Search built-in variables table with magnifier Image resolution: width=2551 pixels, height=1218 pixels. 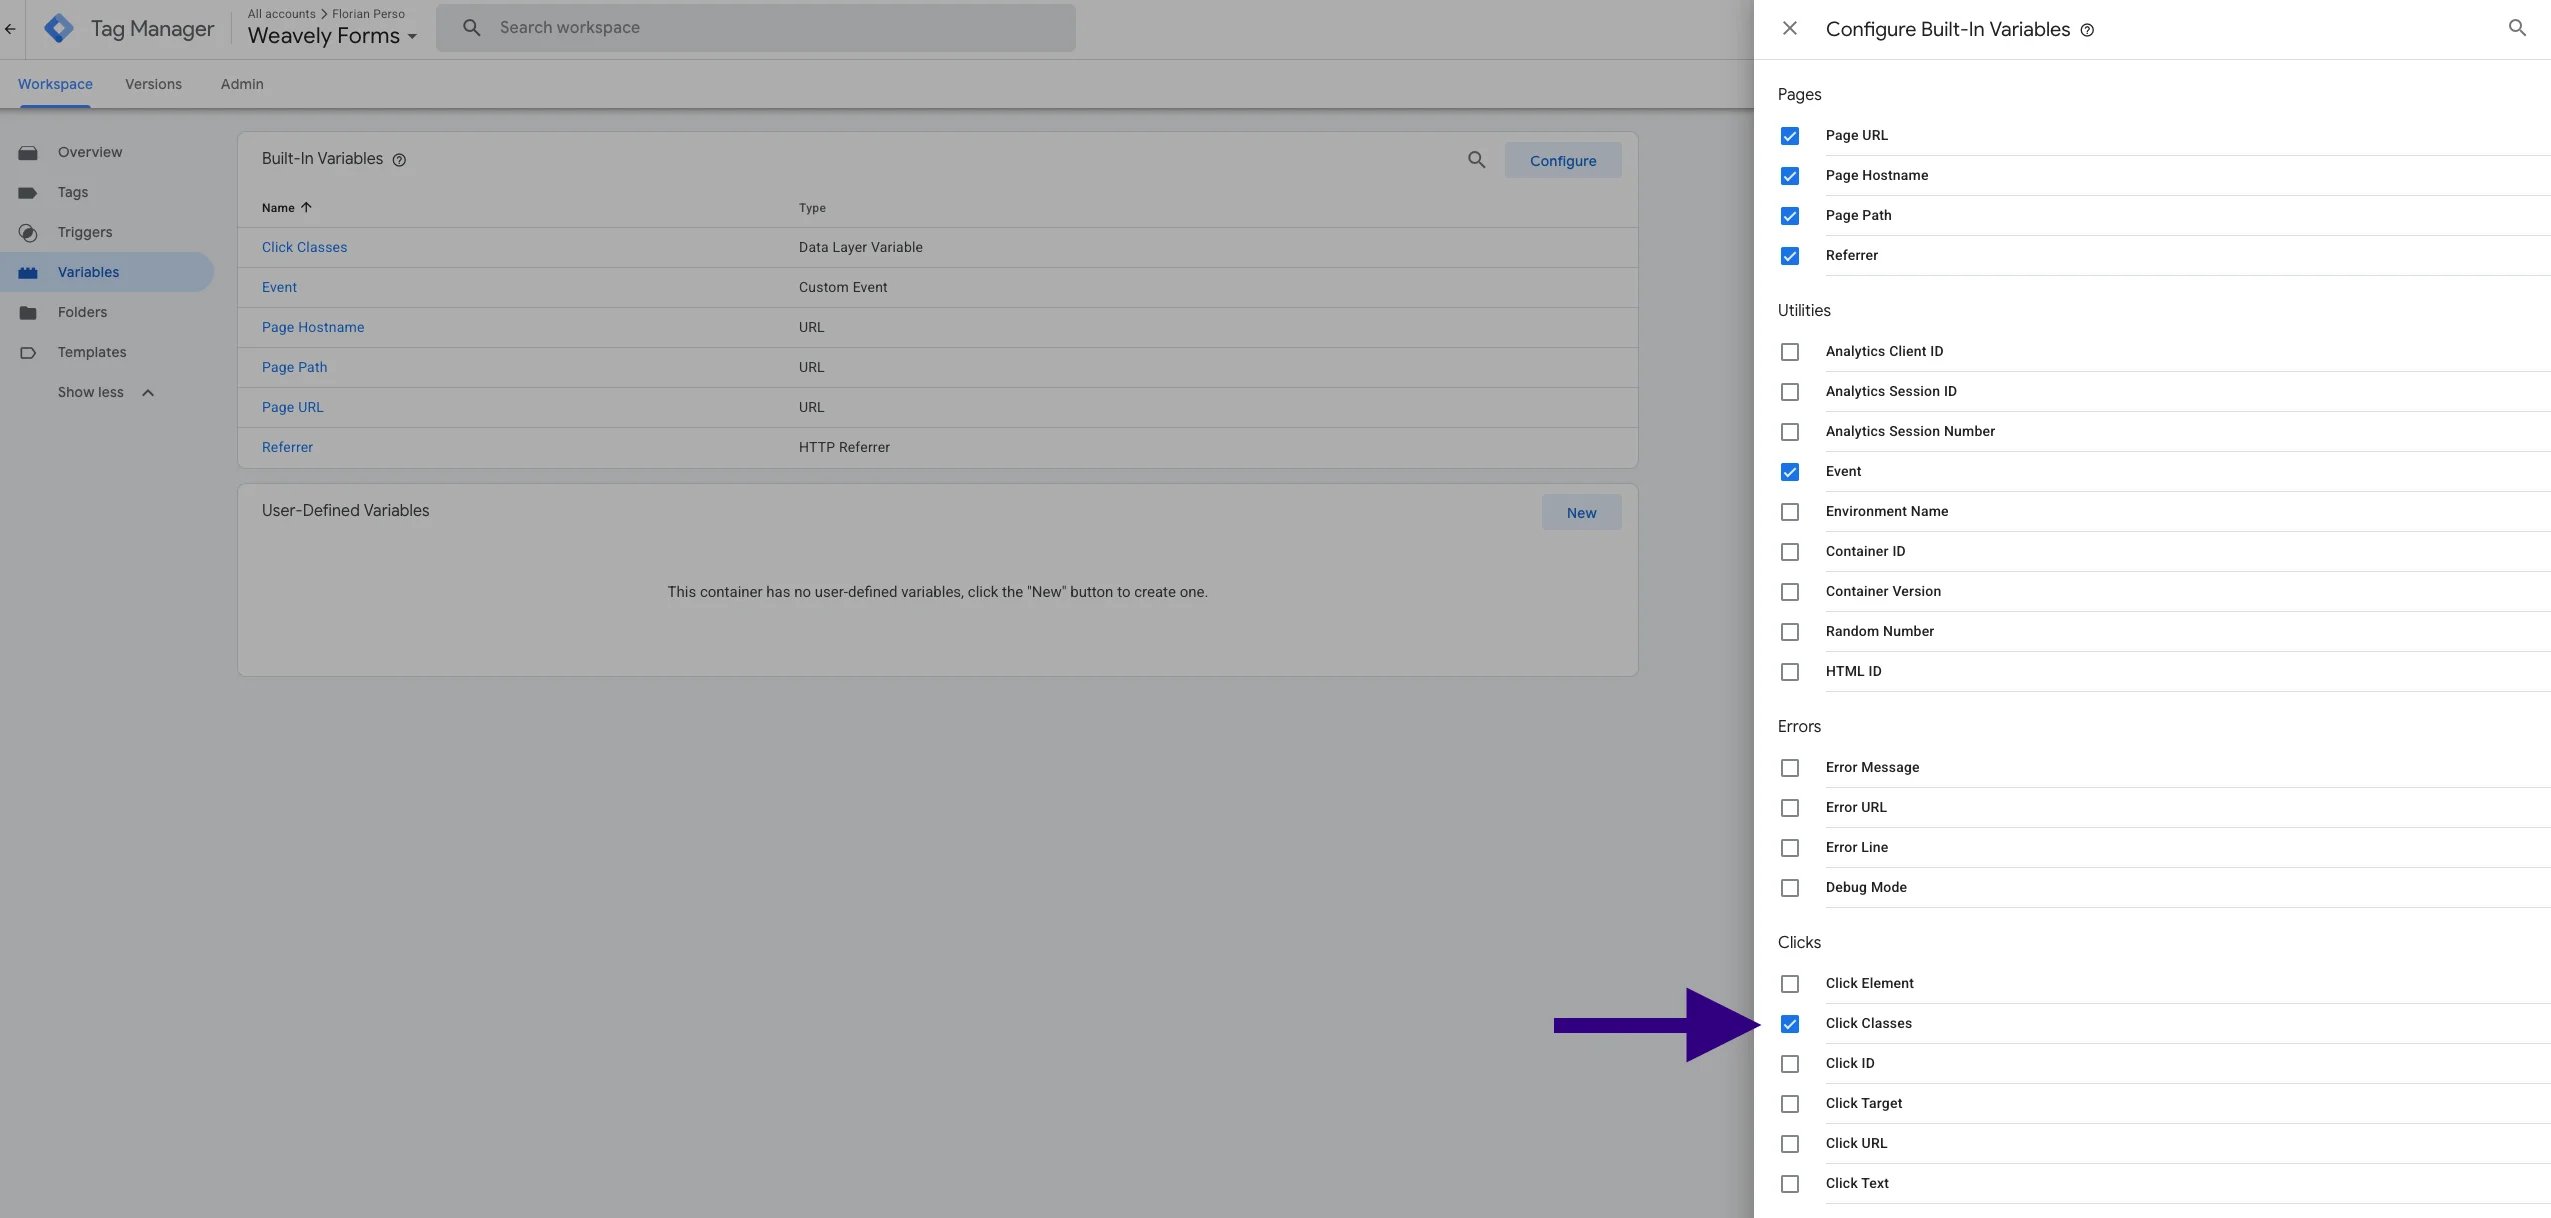point(1476,160)
